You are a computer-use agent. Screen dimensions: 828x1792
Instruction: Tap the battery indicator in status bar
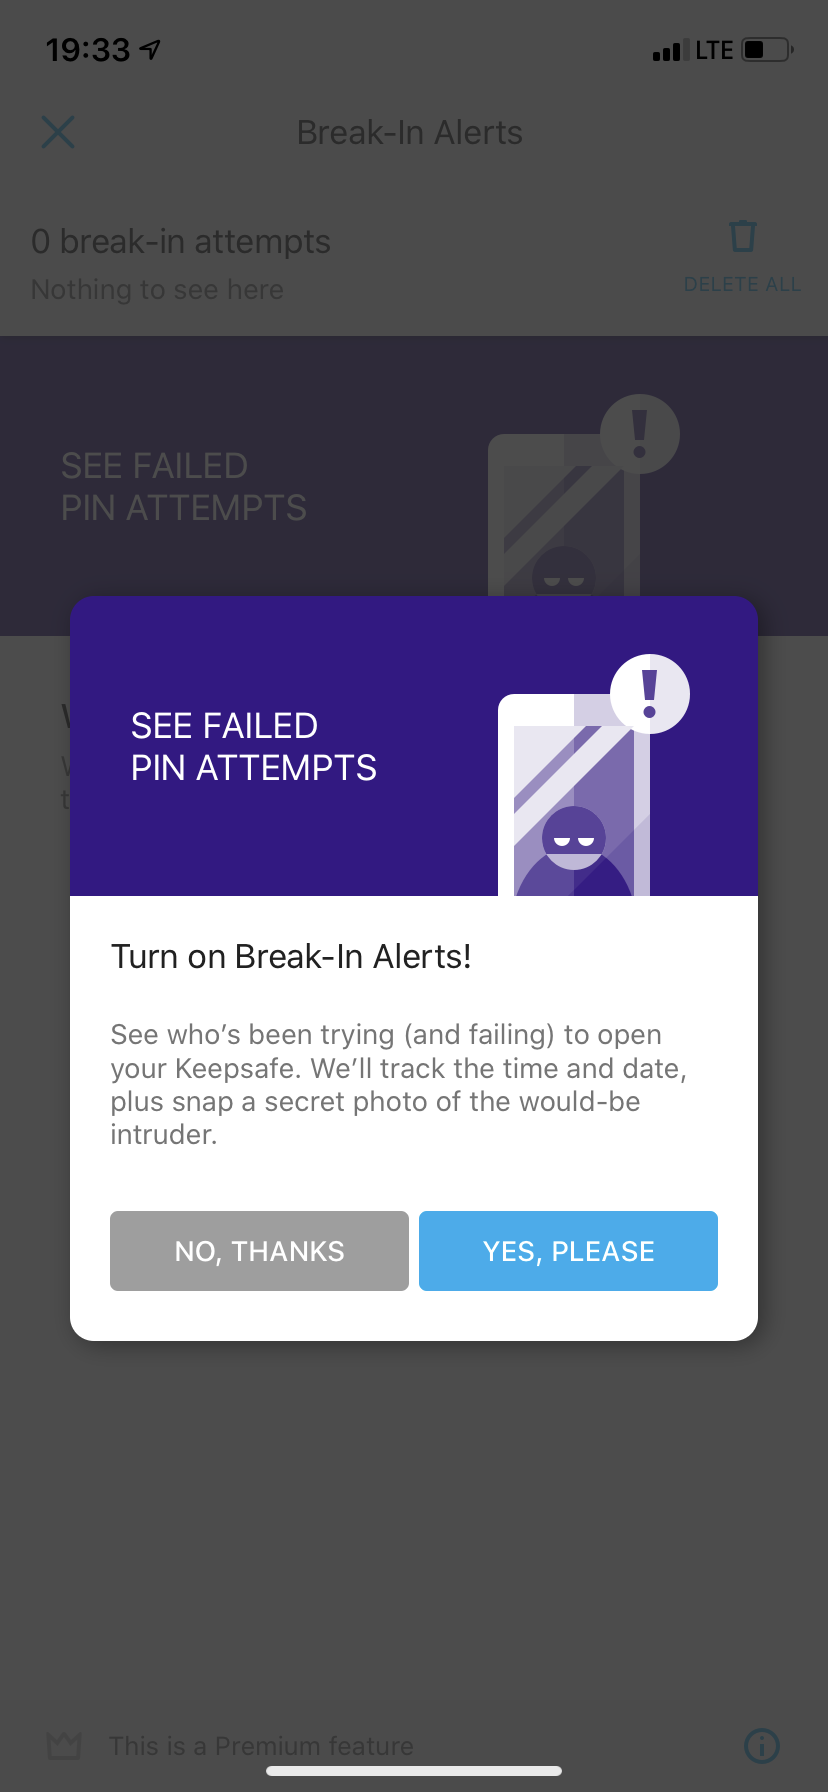click(x=766, y=50)
